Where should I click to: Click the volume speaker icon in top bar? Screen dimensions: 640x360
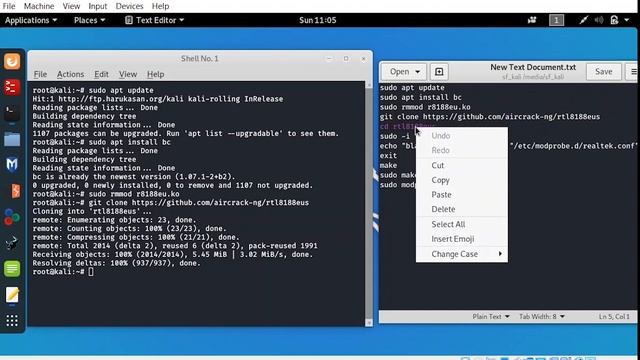coord(599,20)
